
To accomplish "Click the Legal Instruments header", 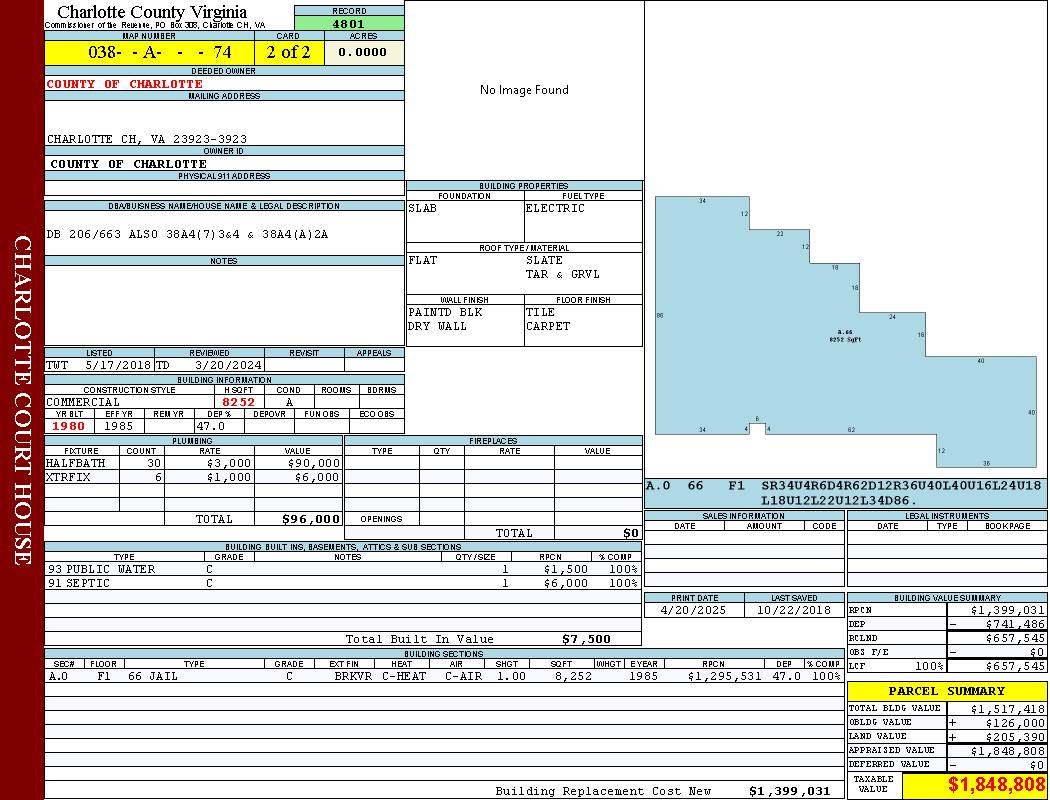I will [x=947, y=516].
